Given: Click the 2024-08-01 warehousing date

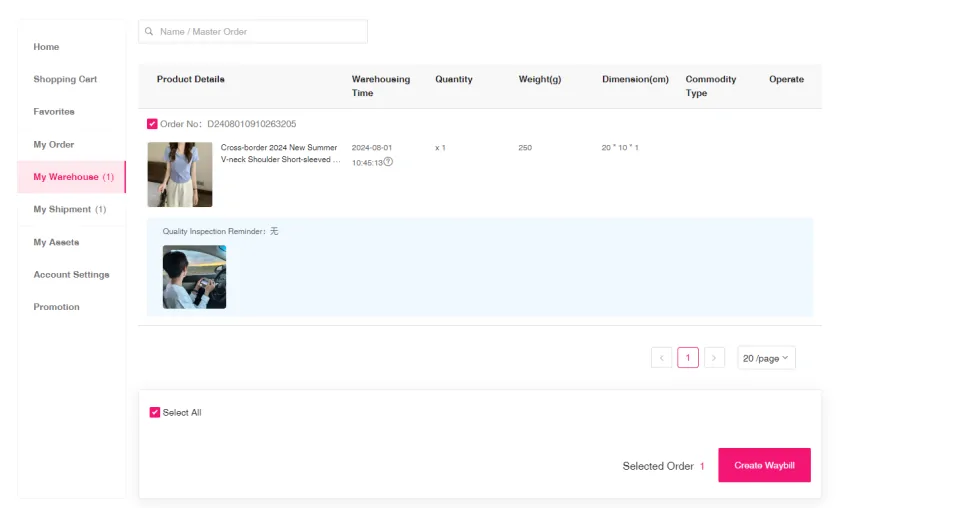Looking at the screenshot, I should click(372, 148).
